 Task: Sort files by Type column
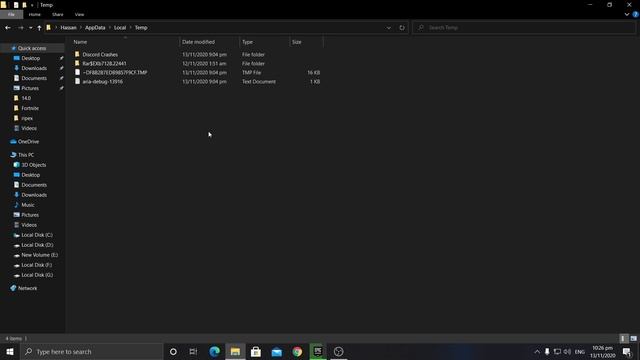click(264, 42)
